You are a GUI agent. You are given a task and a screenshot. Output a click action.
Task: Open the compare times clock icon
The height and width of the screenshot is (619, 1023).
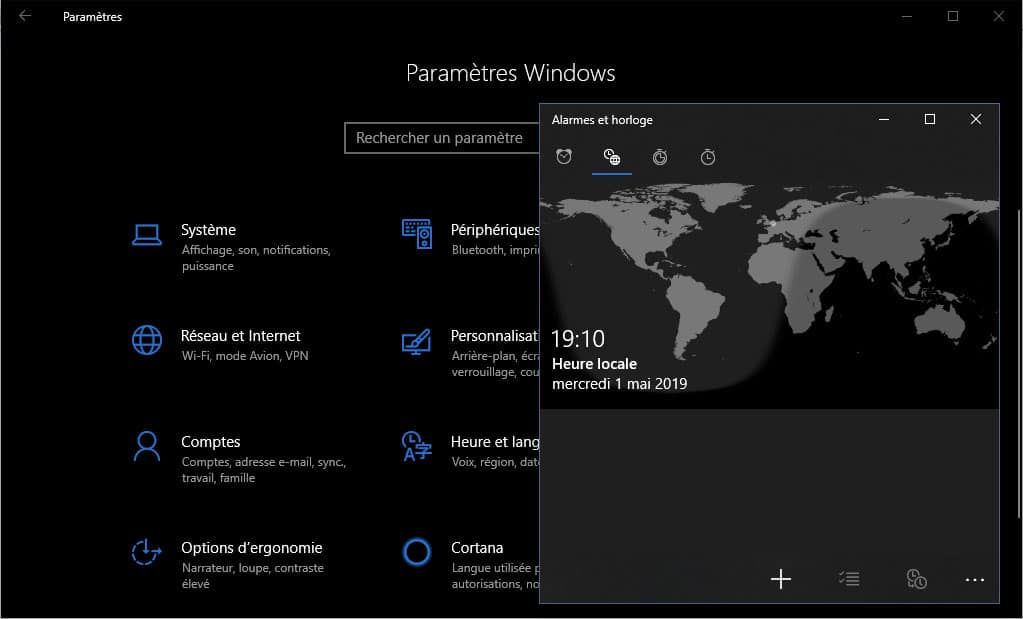(916, 579)
